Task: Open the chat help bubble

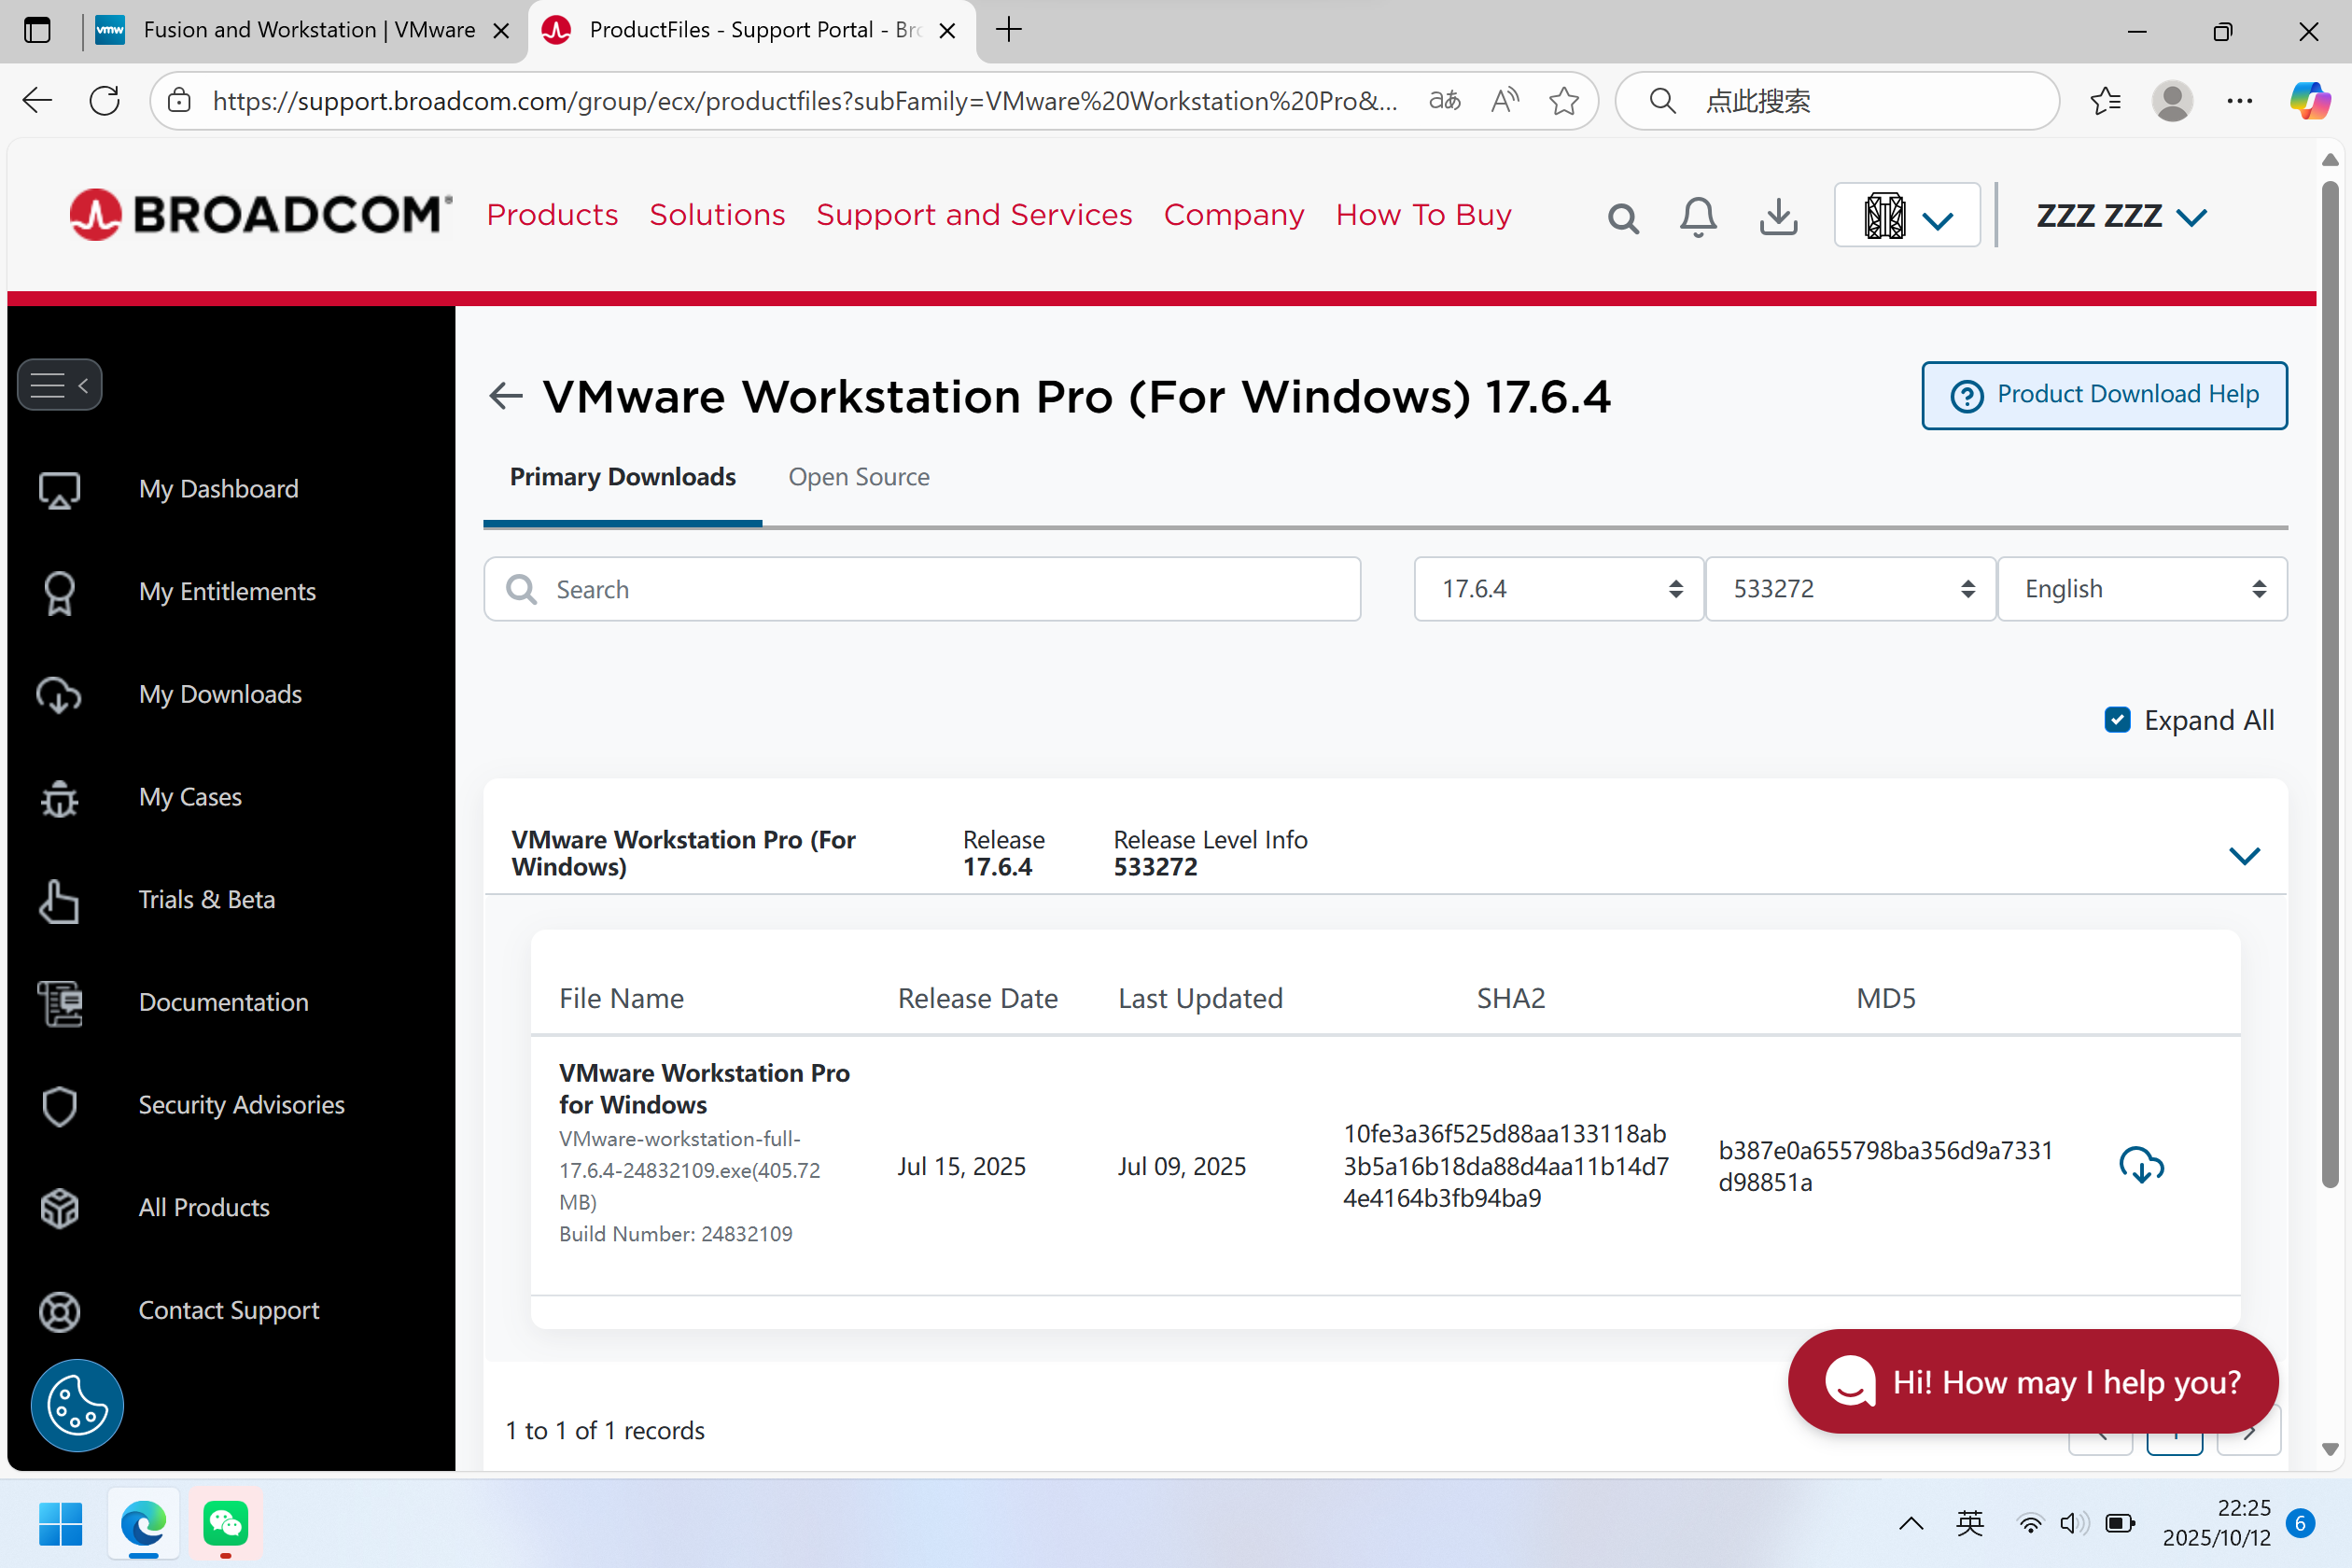Action: tap(2033, 1381)
